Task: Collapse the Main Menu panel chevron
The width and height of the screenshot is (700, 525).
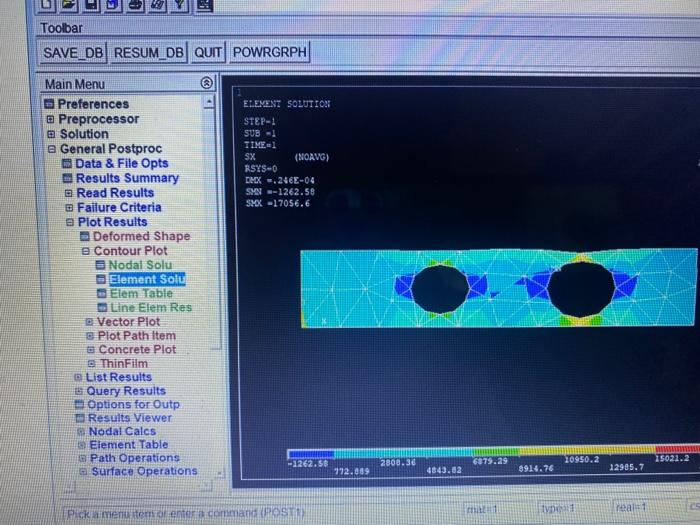Action: point(207,83)
